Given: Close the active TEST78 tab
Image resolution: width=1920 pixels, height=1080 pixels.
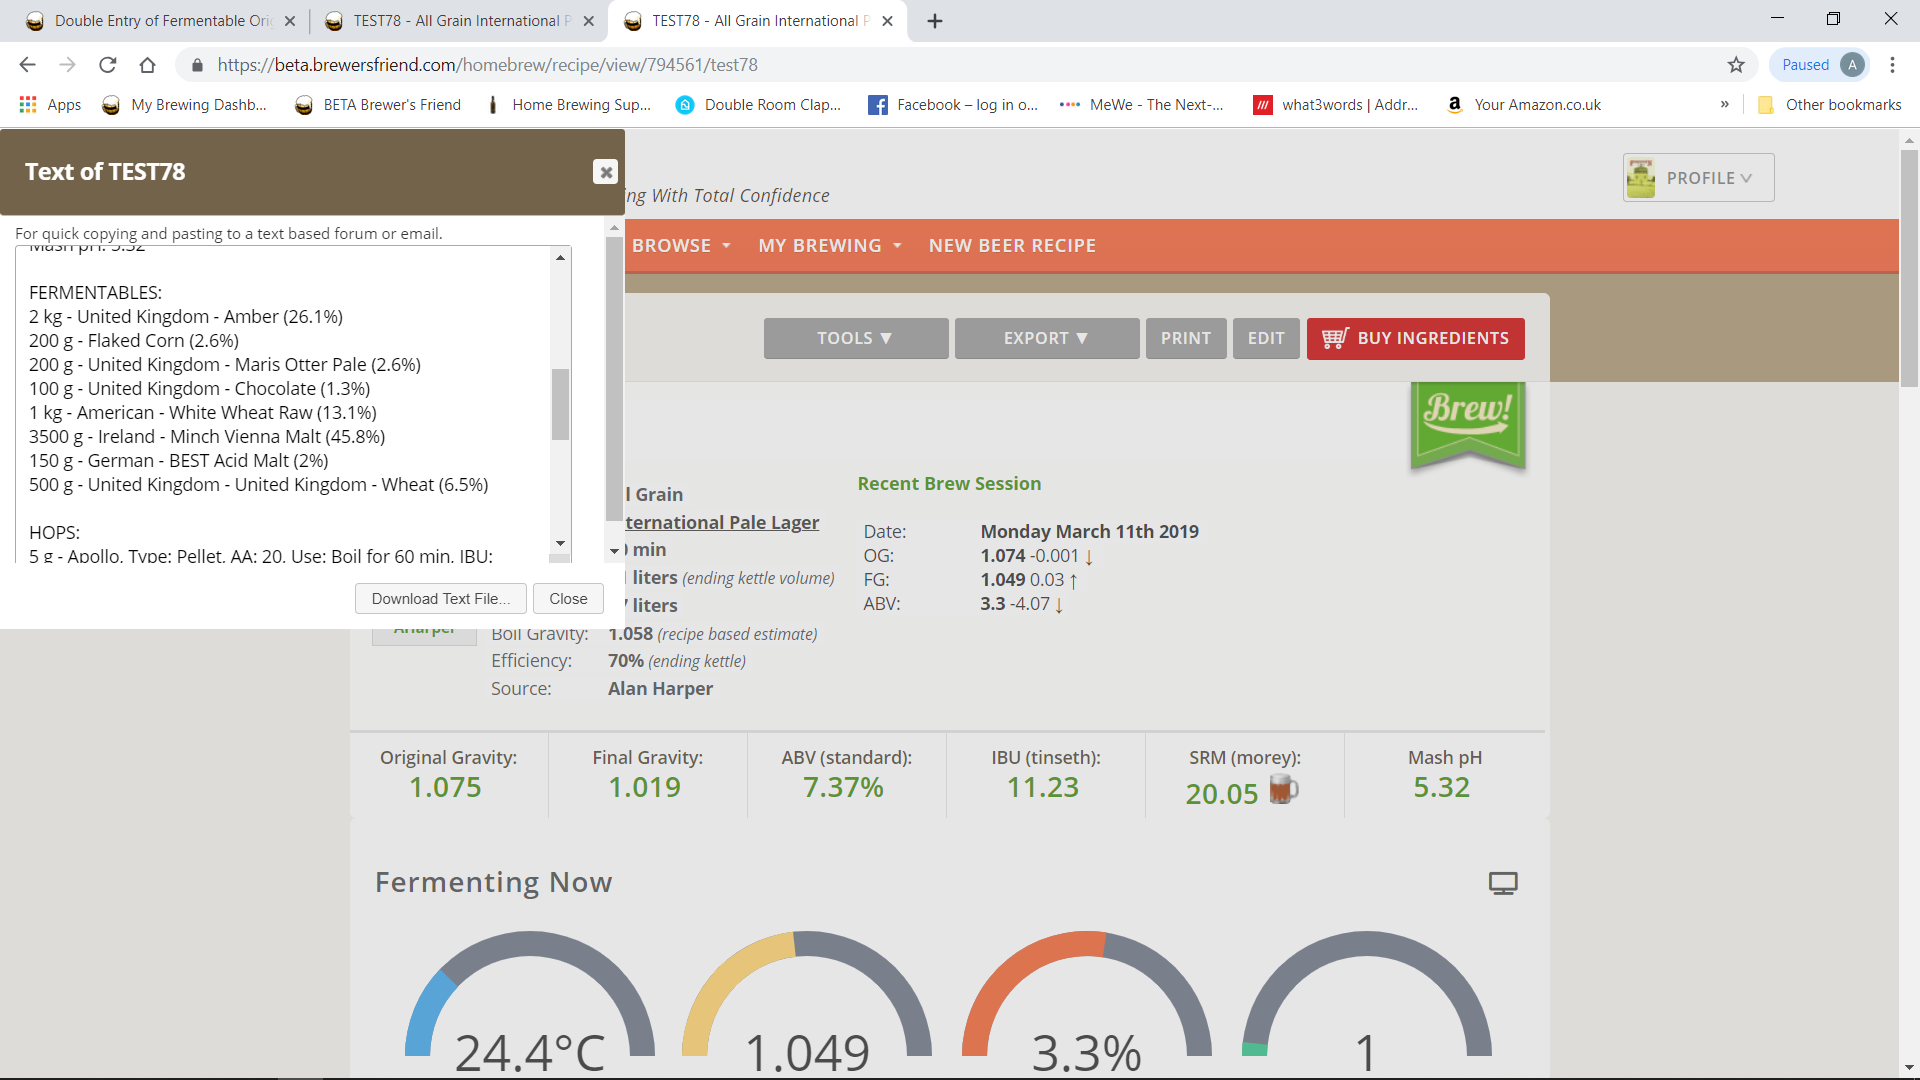Looking at the screenshot, I should (x=887, y=21).
